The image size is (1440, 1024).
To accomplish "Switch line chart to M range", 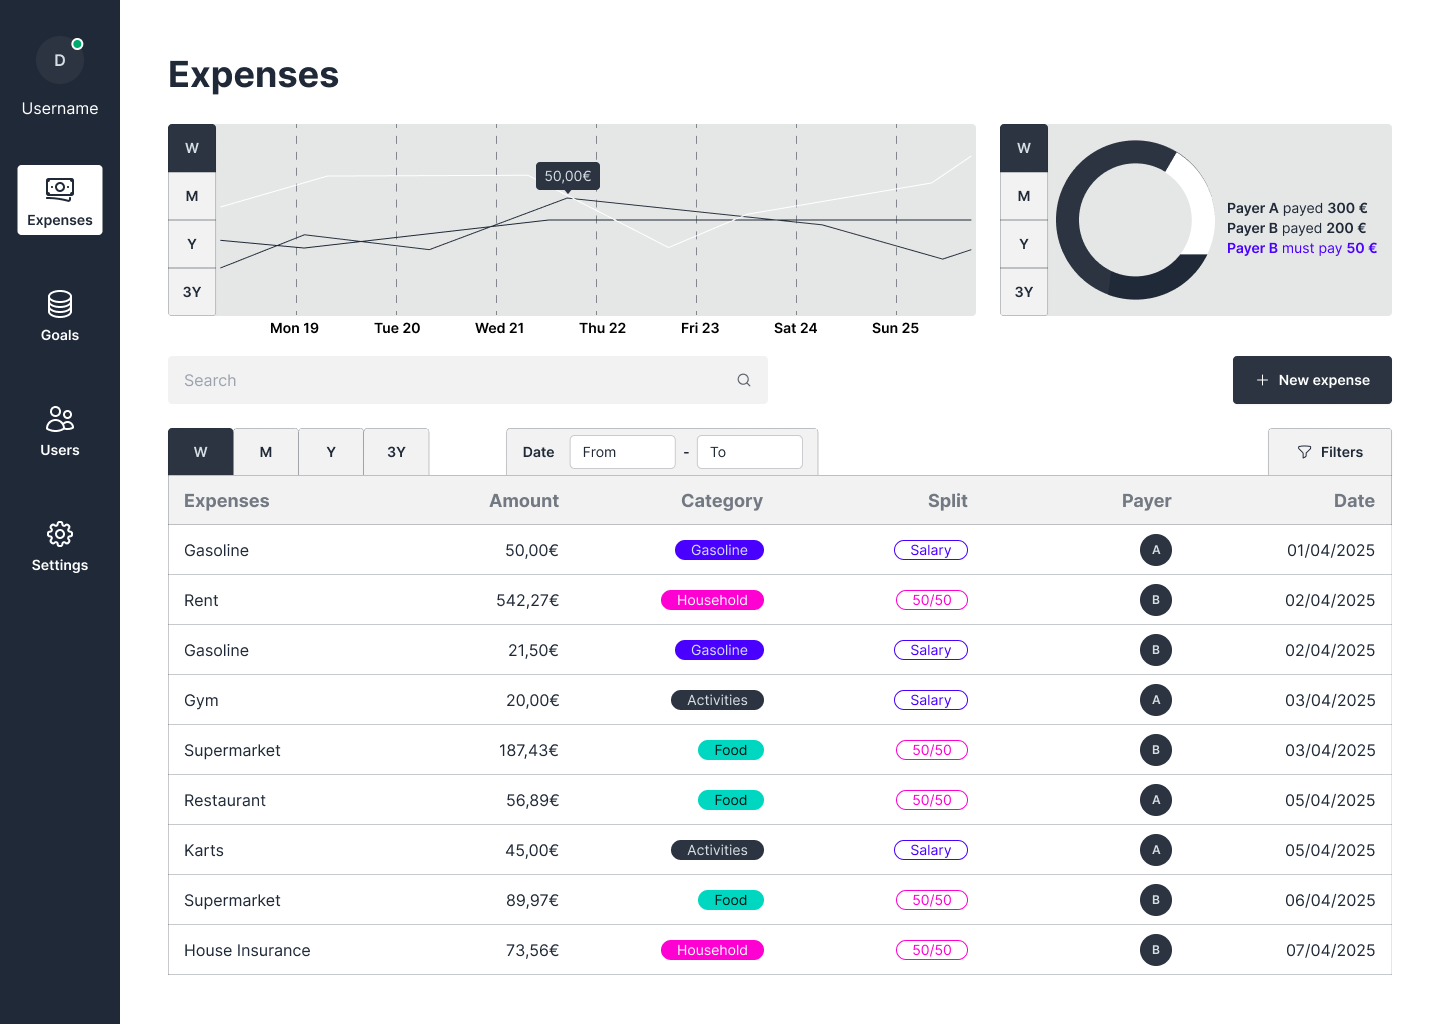I will point(192,196).
